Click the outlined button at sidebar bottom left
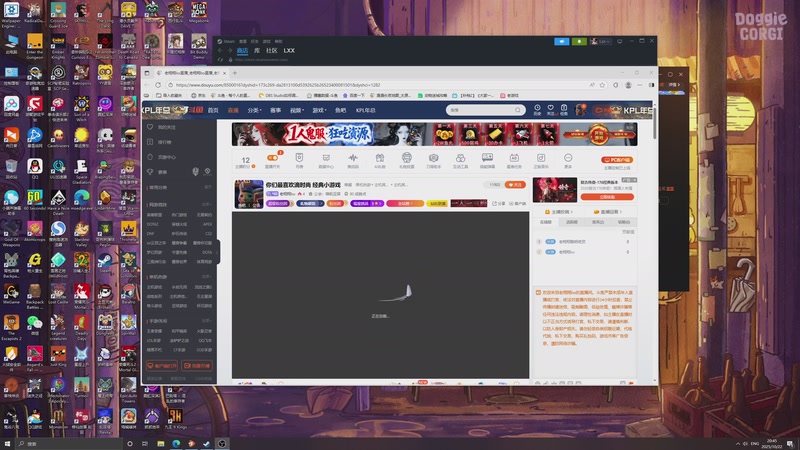This screenshot has width=800, height=450. point(162,366)
